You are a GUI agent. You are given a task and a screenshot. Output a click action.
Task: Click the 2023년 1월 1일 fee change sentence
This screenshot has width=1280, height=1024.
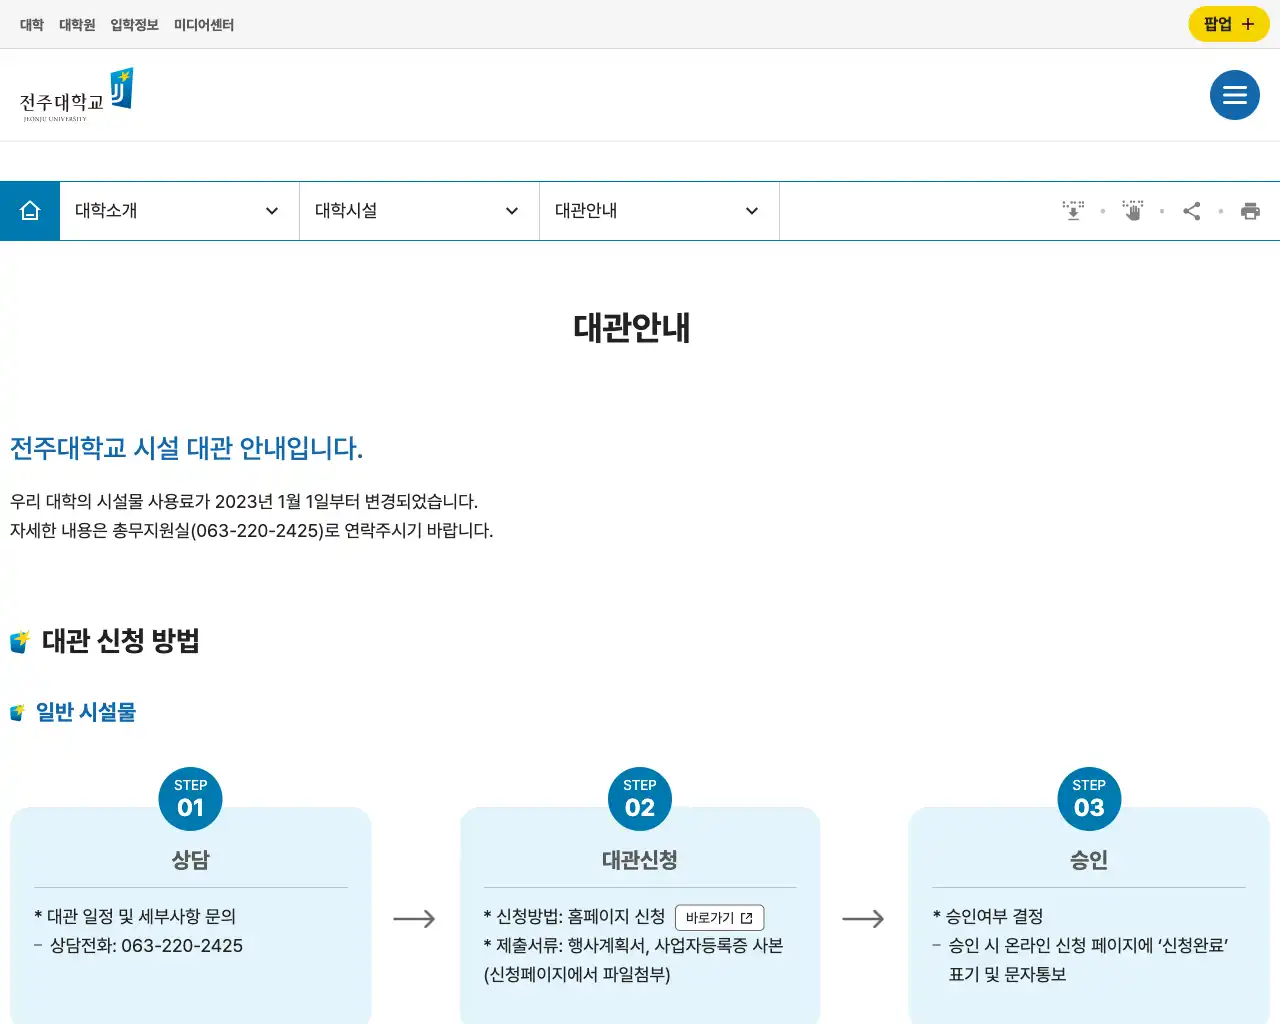pyautogui.click(x=244, y=502)
